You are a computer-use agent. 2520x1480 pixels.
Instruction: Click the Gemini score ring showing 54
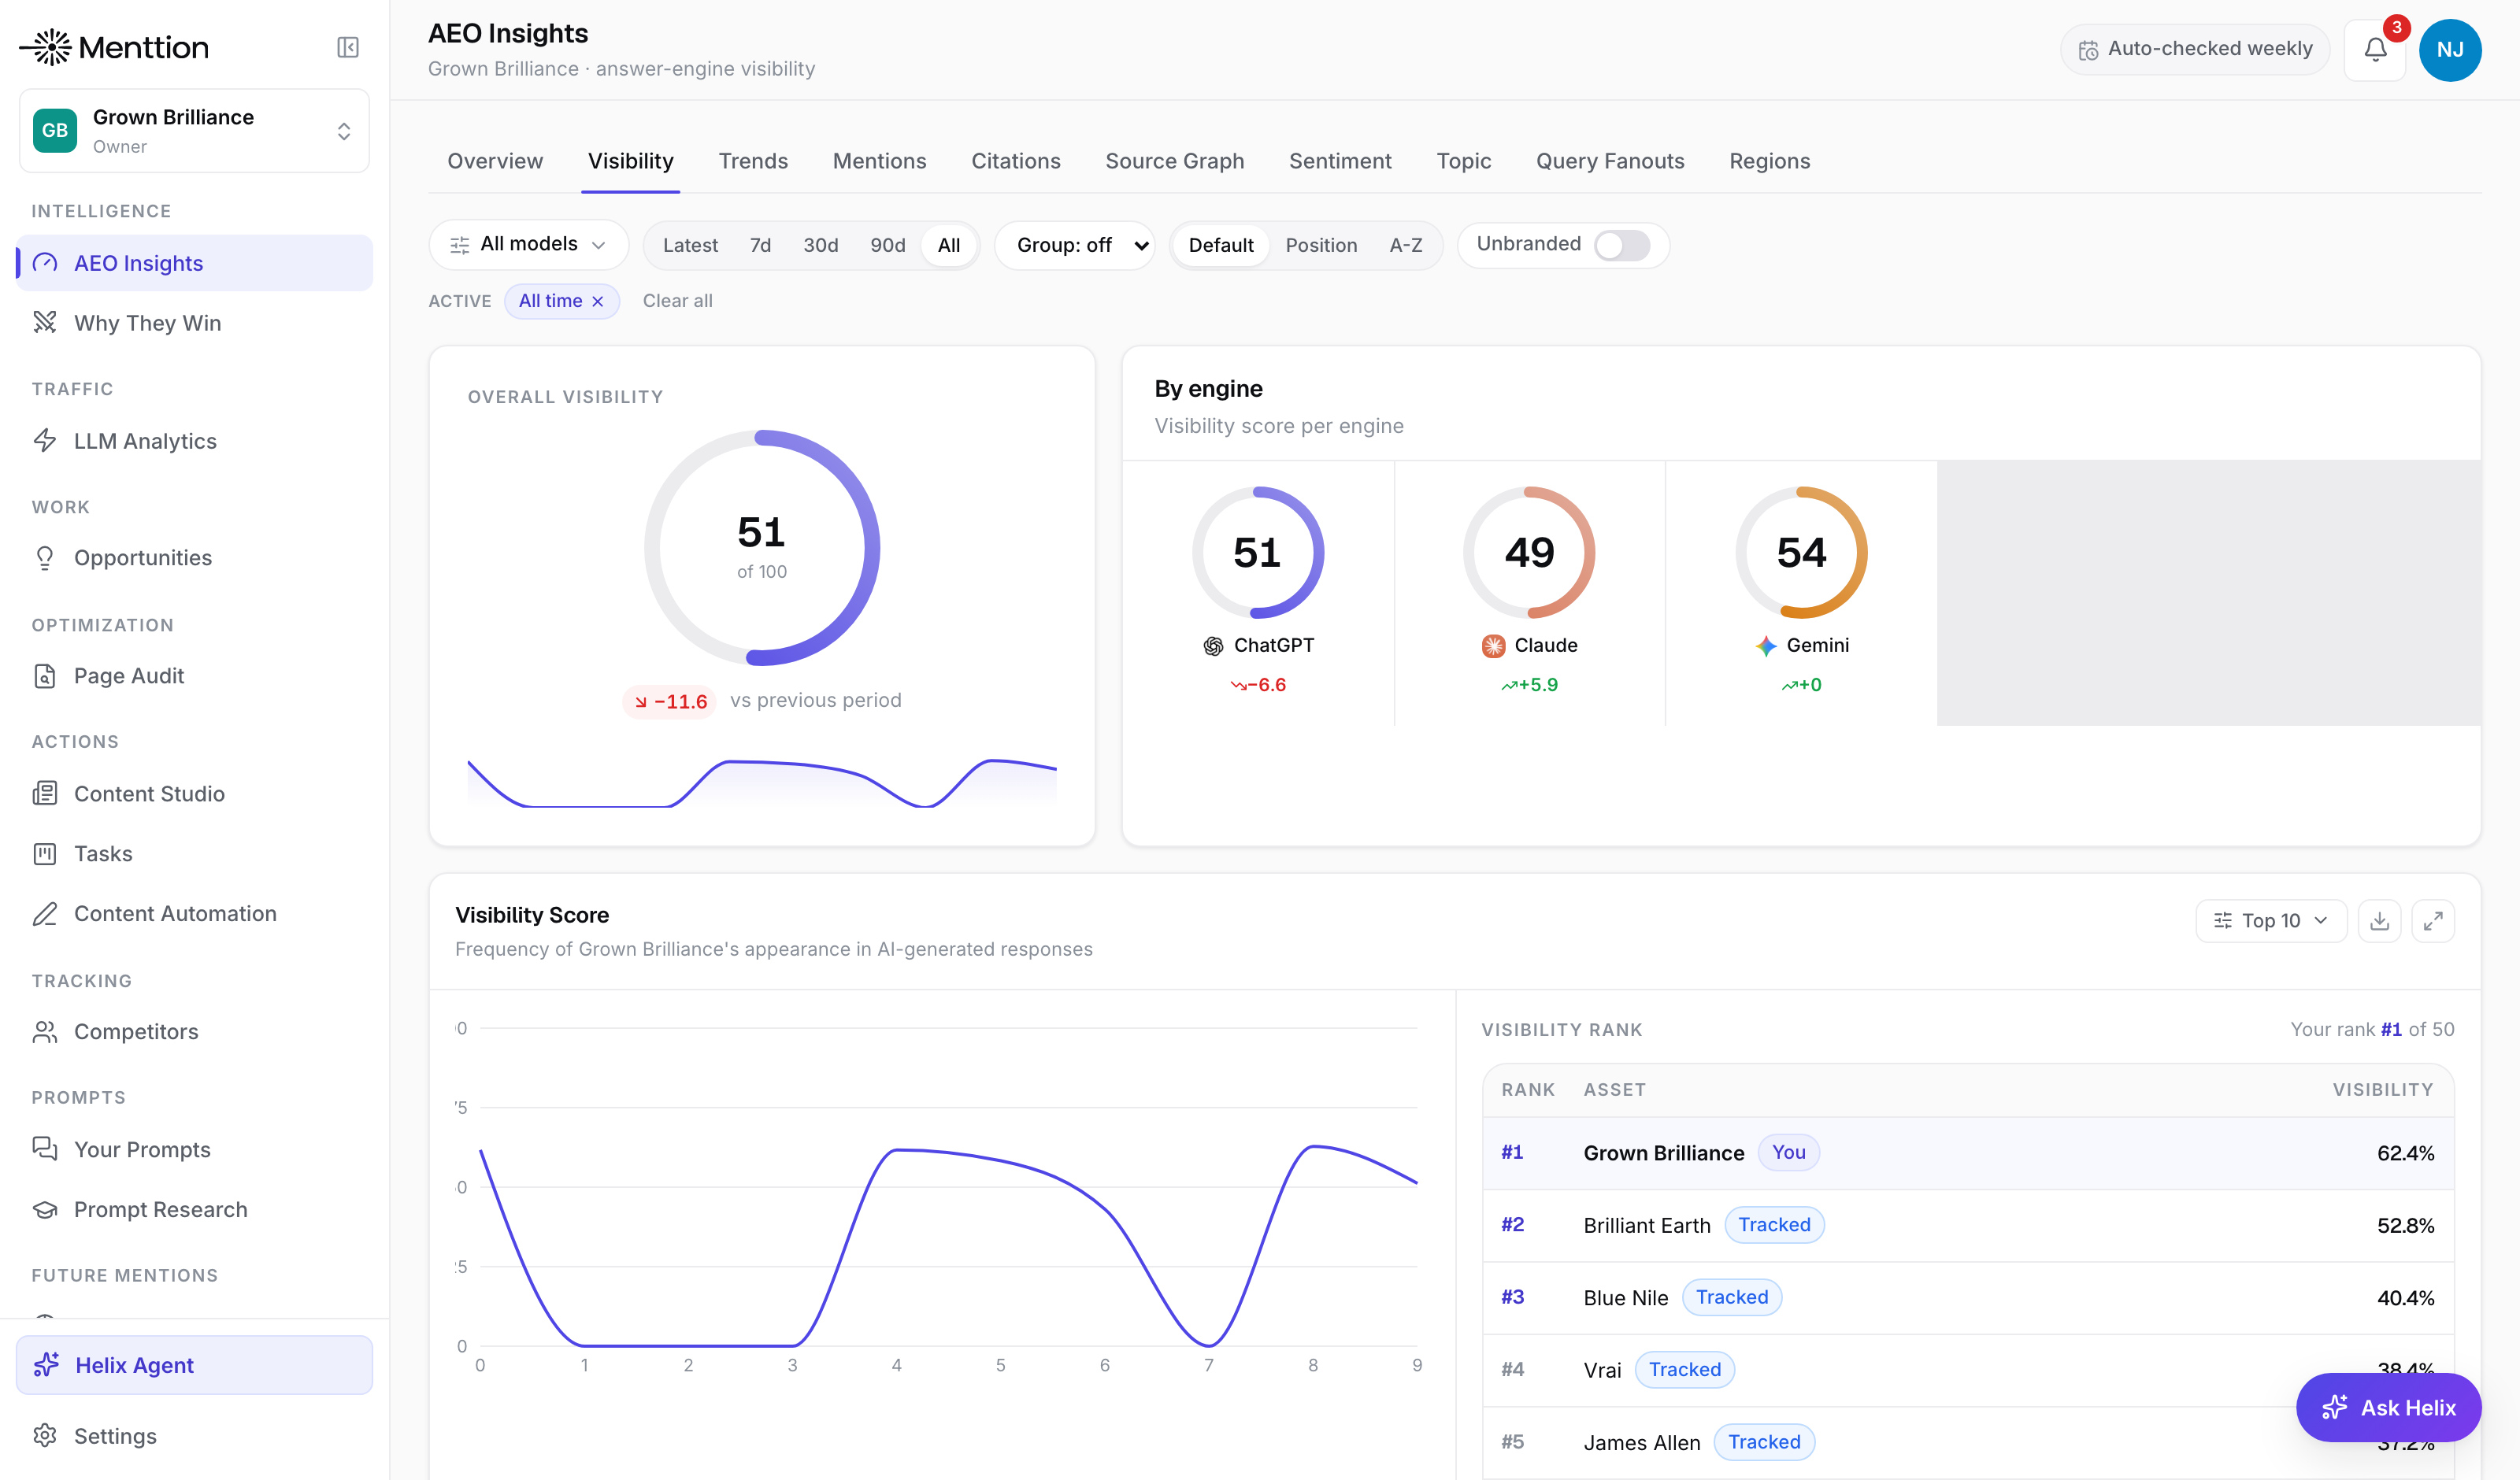(x=1801, y=552)
